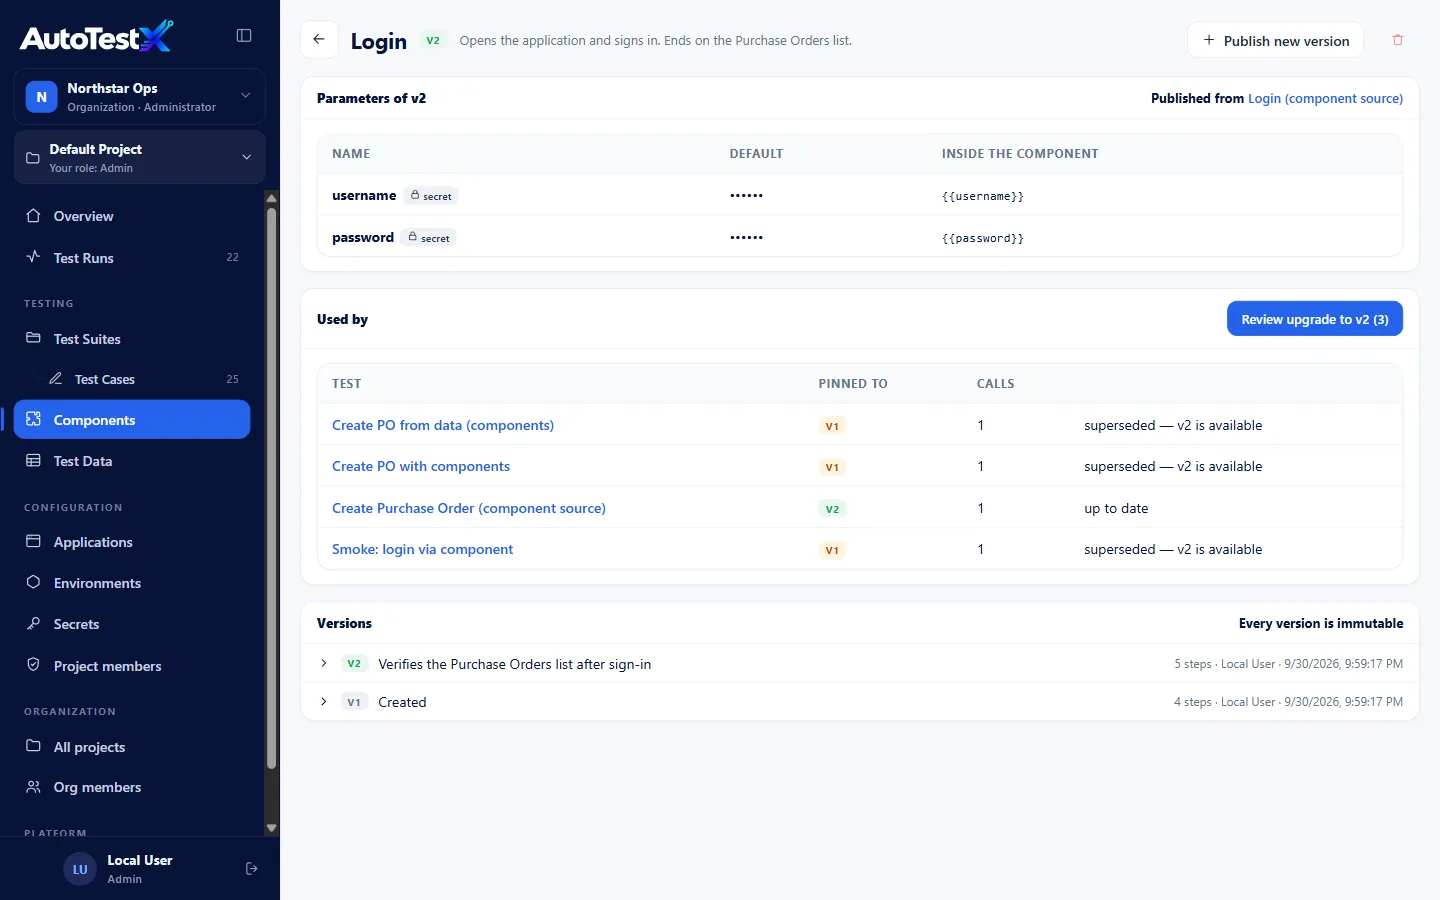The height and width of the screenshot is (900, 1440).
Task: Click the LU user avatar
Action: (x=80, y=869)
